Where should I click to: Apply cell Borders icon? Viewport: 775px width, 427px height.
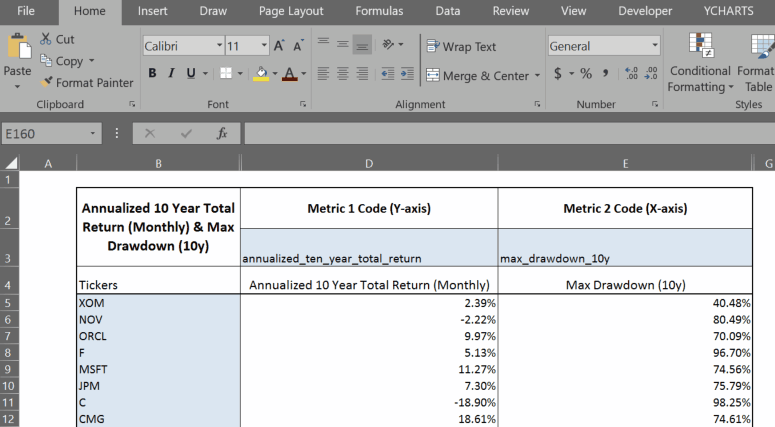(x=226, y=73)
